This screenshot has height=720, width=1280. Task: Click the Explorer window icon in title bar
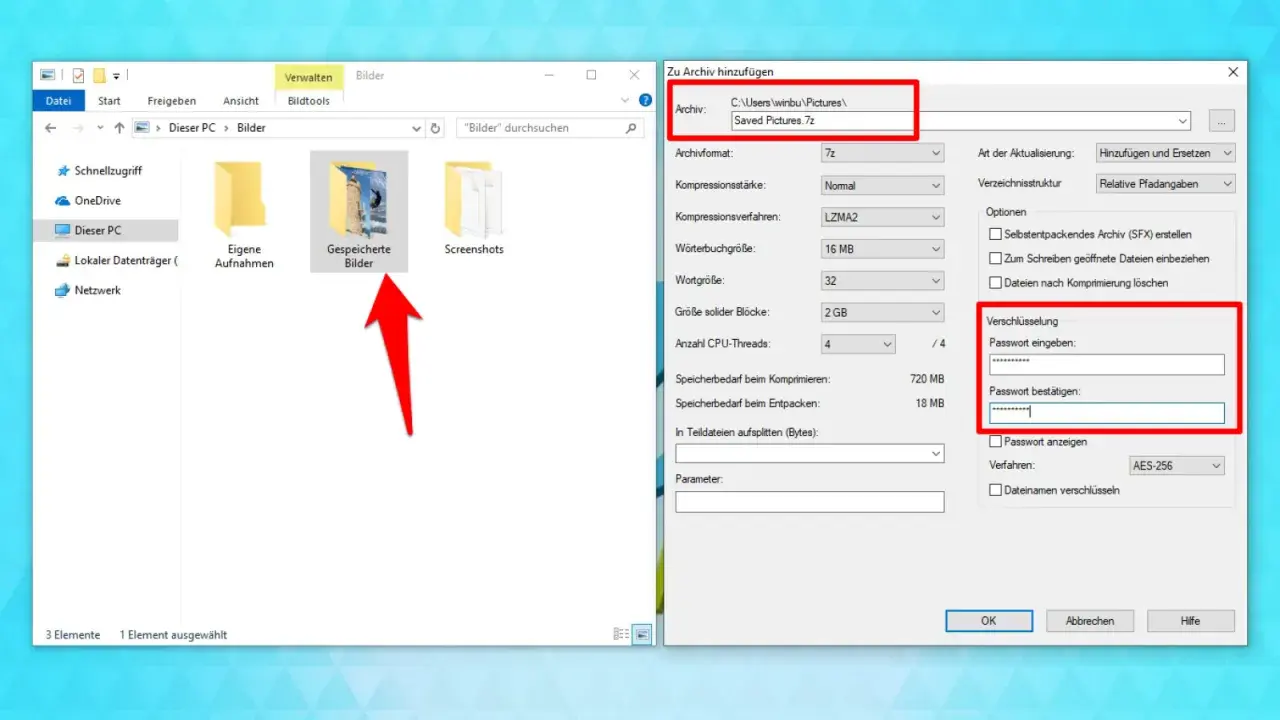click(x=47, y=75)
